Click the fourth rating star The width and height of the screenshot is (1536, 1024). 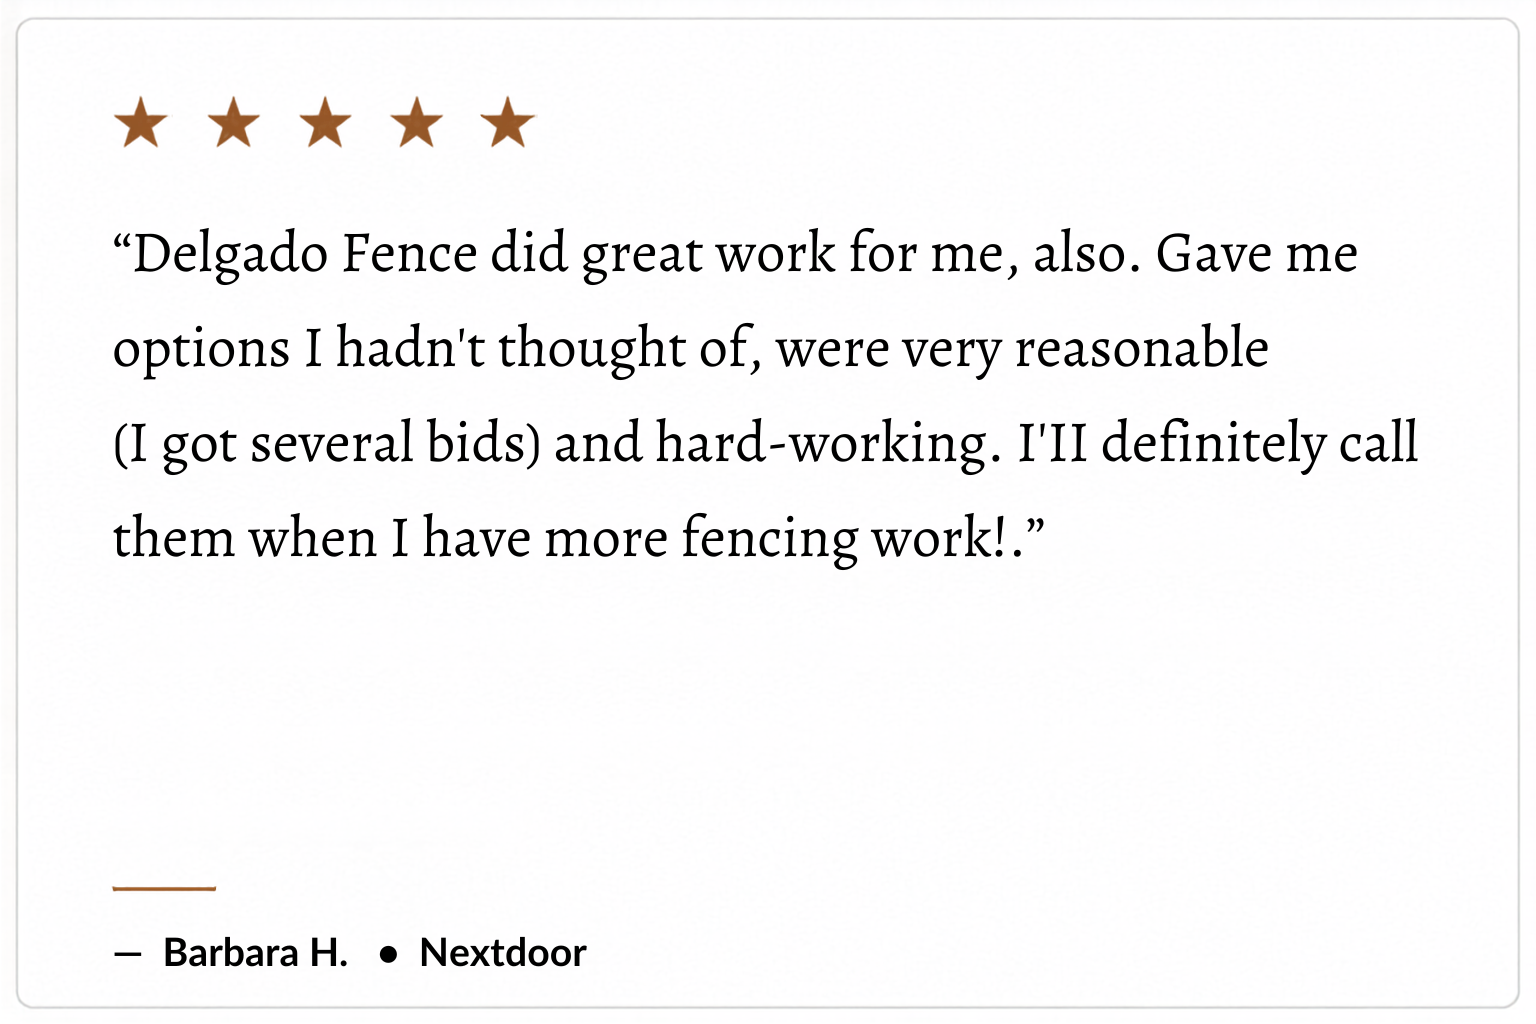[x=417, y=123]
